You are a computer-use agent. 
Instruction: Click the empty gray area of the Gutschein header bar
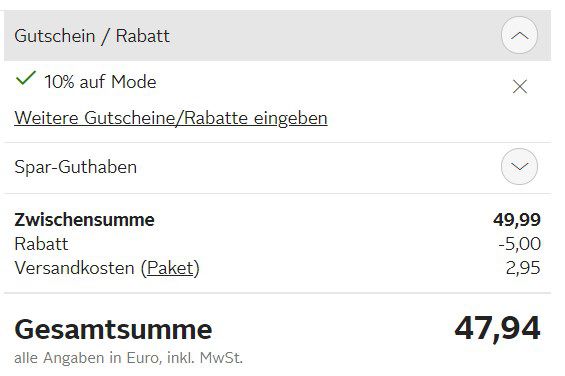pyautogui.click(x=335, y=35)
